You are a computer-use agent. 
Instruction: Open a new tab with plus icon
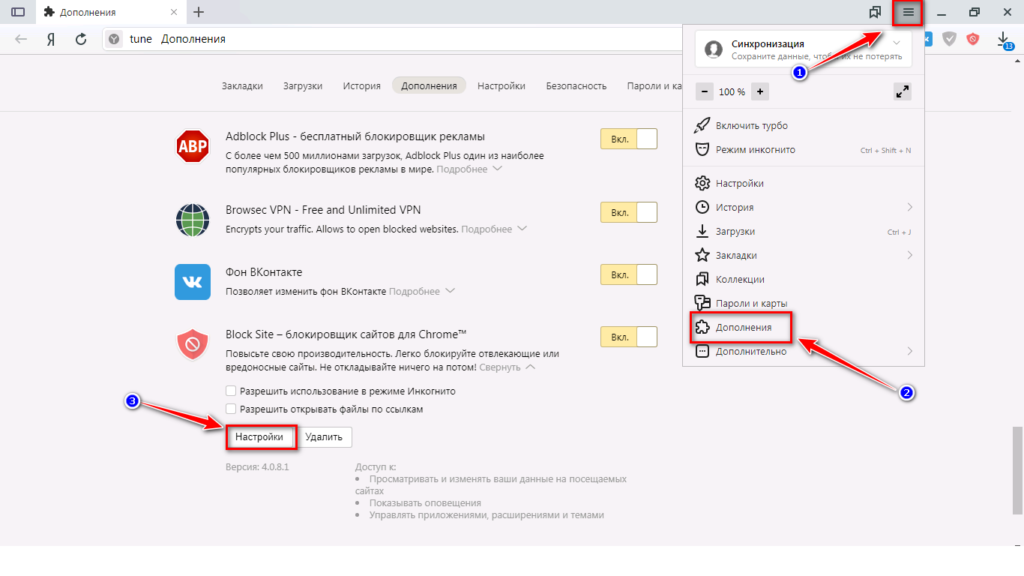click(x=199, y=12)
